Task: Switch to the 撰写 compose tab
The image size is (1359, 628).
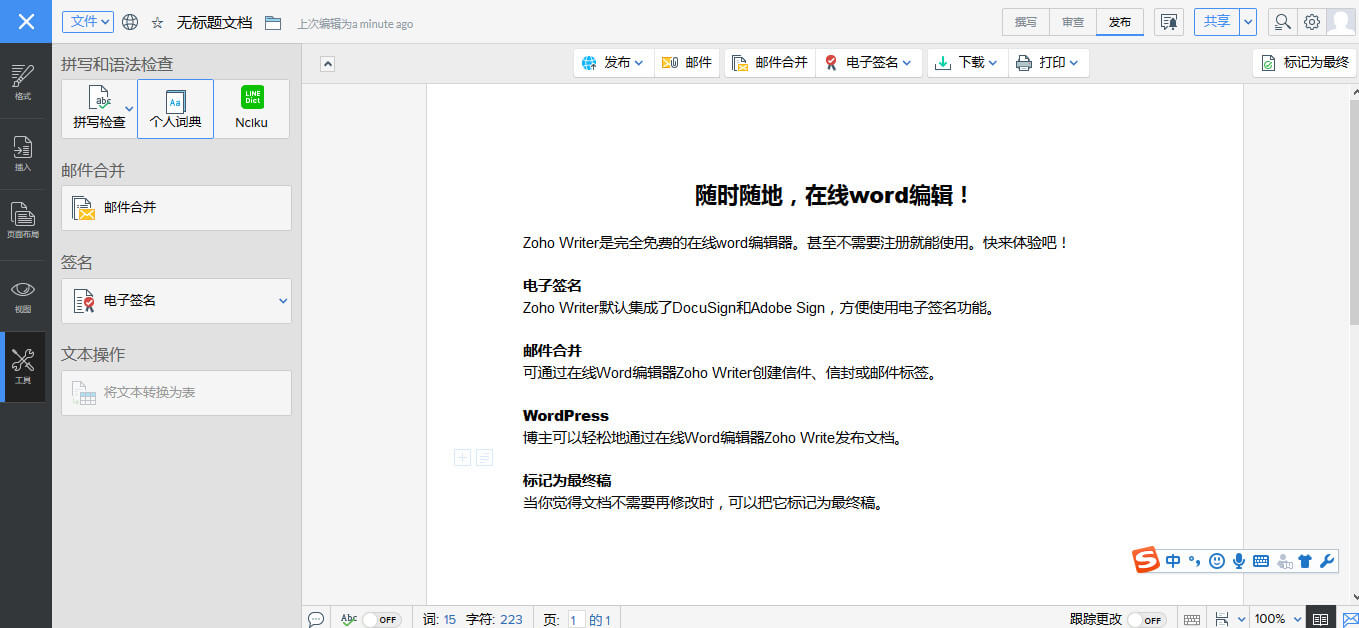Action: coord(1026,22)
